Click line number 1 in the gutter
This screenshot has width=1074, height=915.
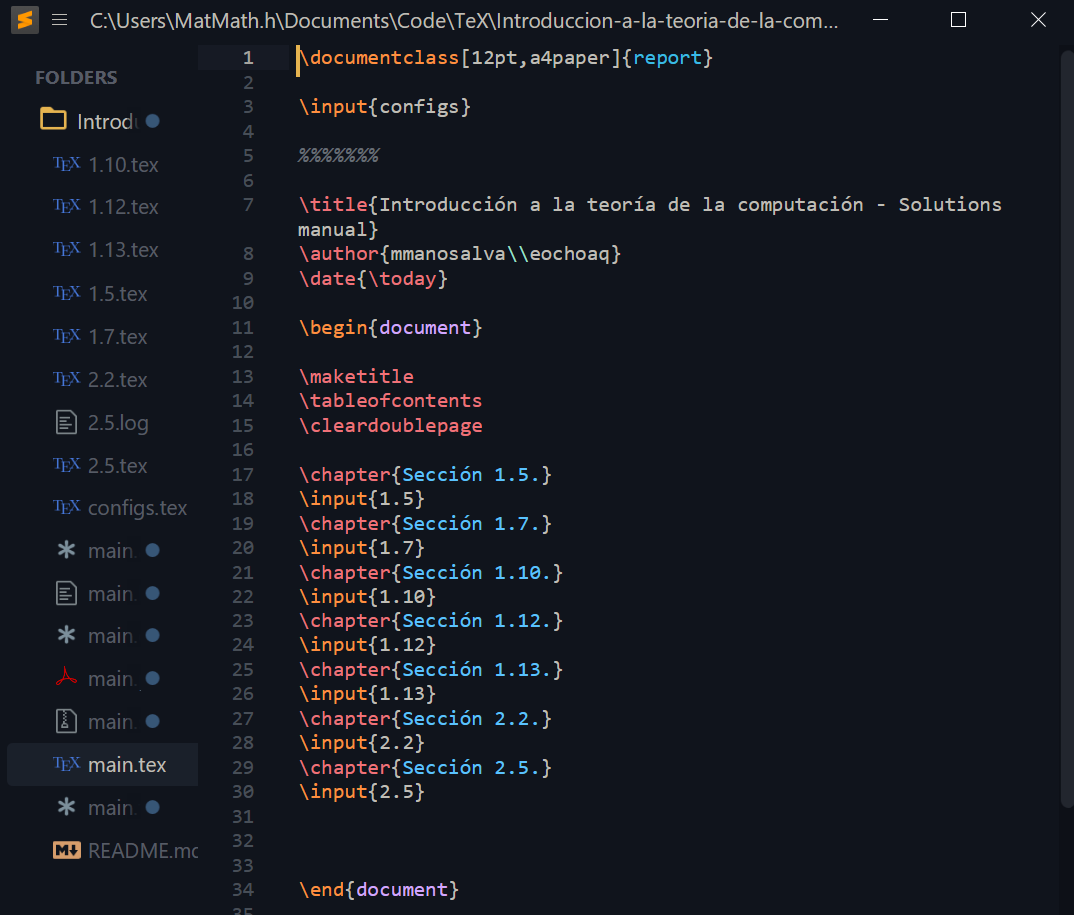click(x=248, y=58)
